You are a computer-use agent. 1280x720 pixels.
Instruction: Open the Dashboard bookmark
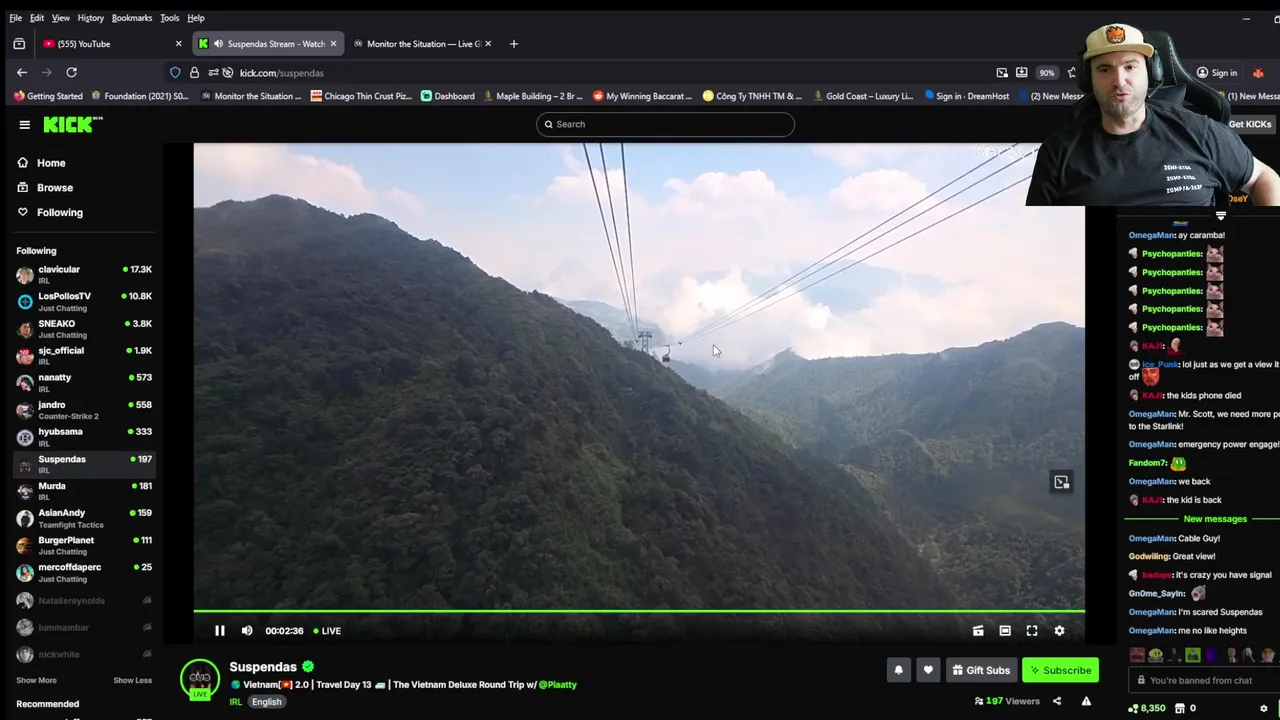(x=448, y=96)
